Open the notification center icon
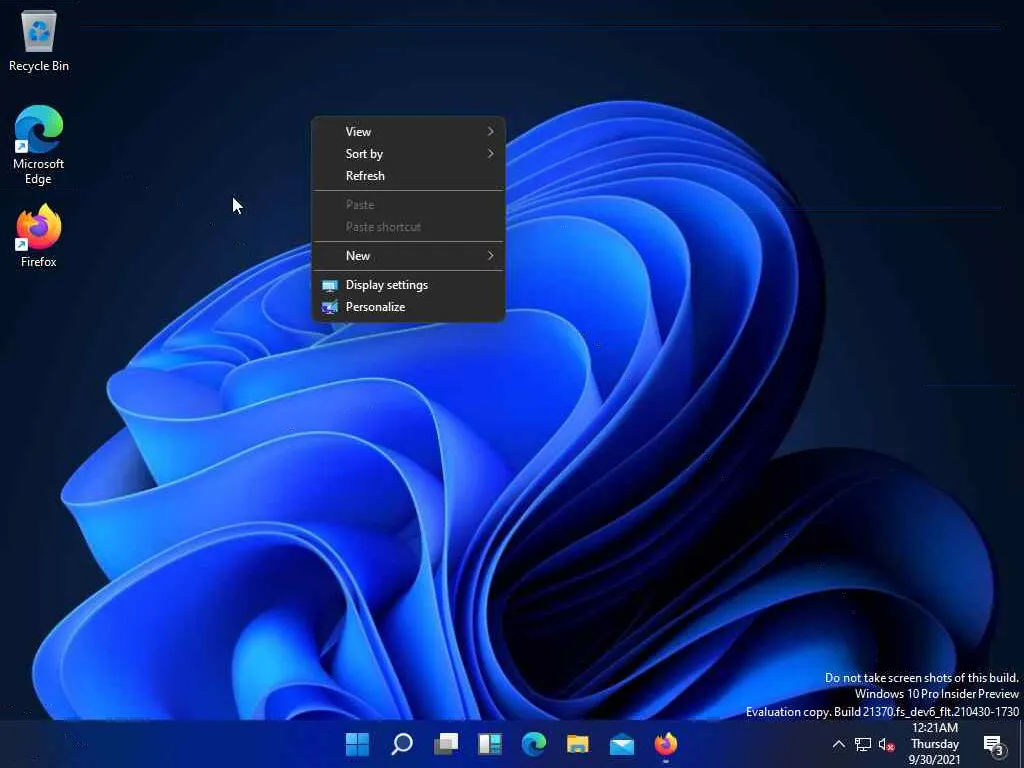The height and width of the screenshot is (768, 1024). tap(993, 744)
